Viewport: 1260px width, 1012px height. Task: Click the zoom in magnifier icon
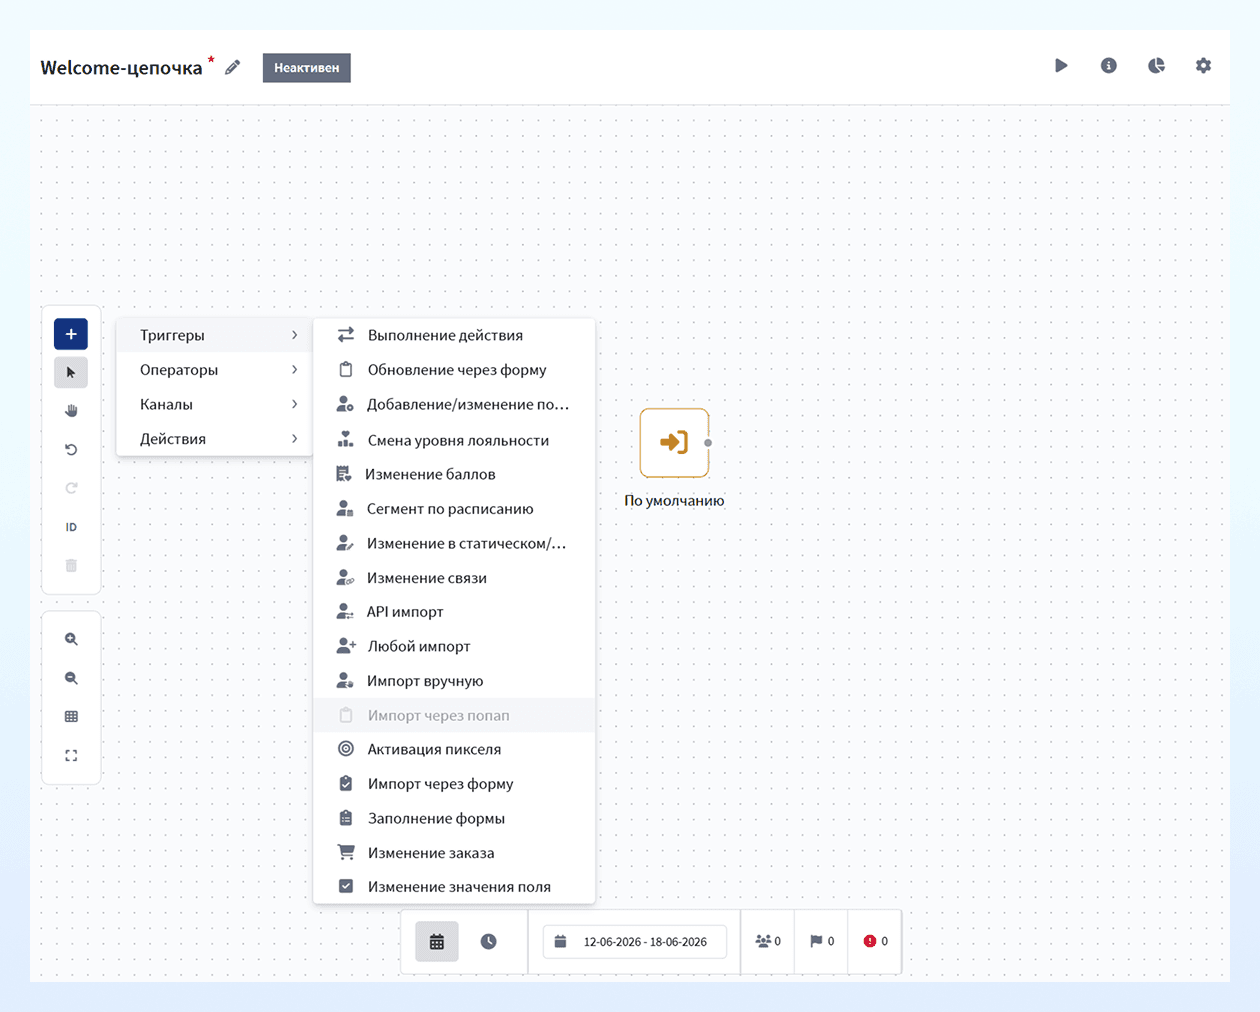(71, 639)
